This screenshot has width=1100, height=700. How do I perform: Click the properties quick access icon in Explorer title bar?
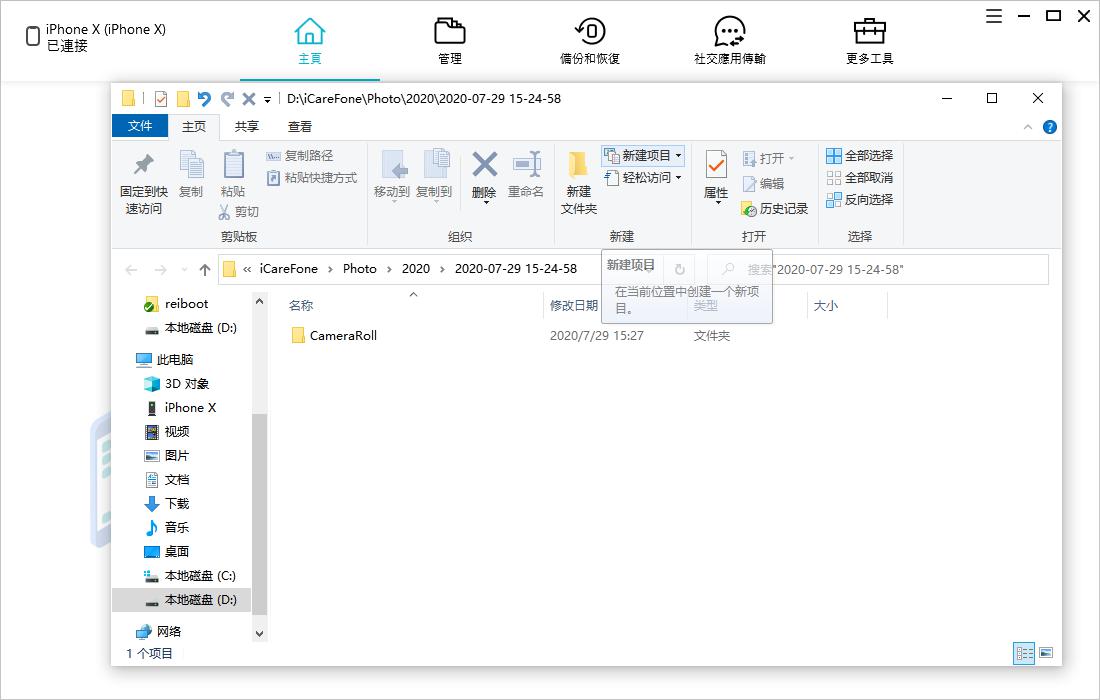click(x=161, y=99)
